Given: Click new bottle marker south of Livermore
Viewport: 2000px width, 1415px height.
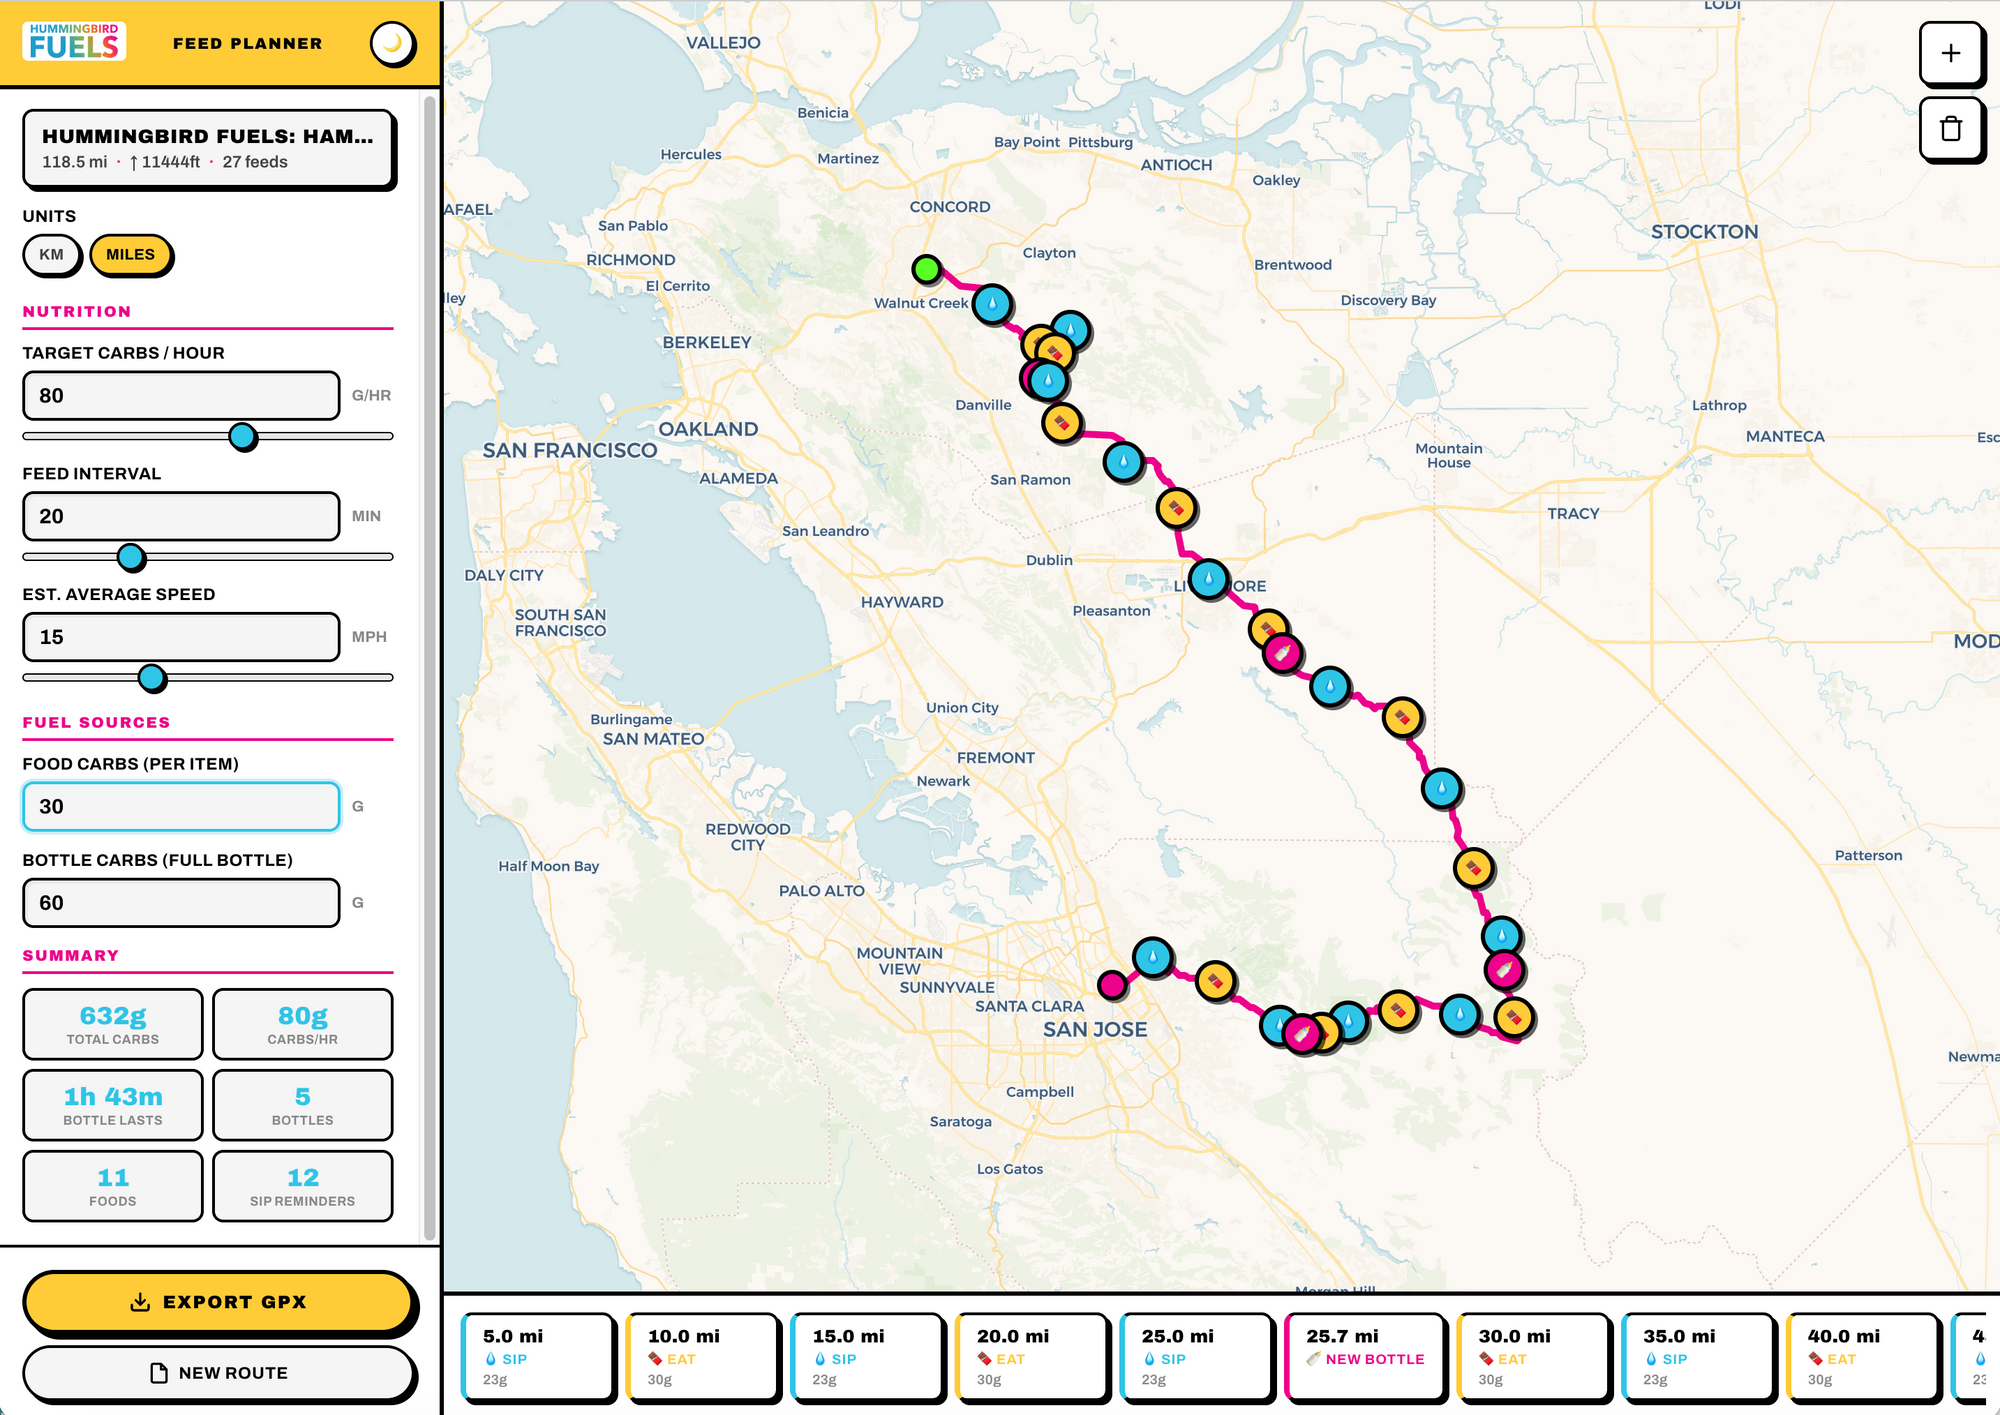Looking at the screenshot, I should 1283,654.
